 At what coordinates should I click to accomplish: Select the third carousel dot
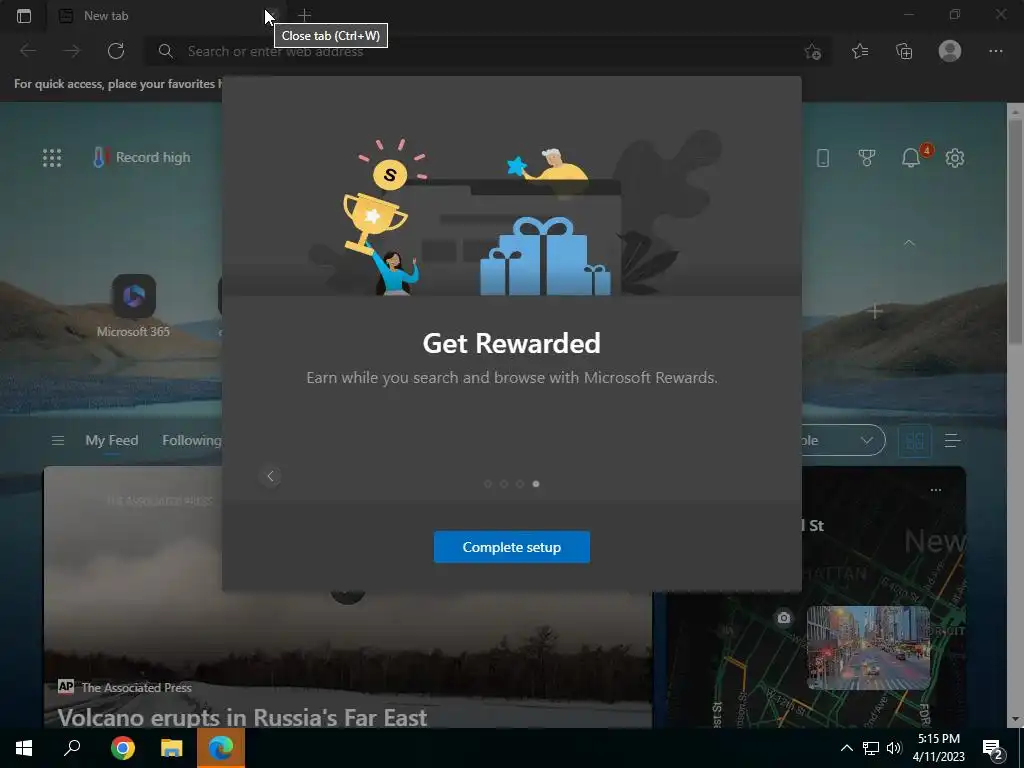(520, 484)
